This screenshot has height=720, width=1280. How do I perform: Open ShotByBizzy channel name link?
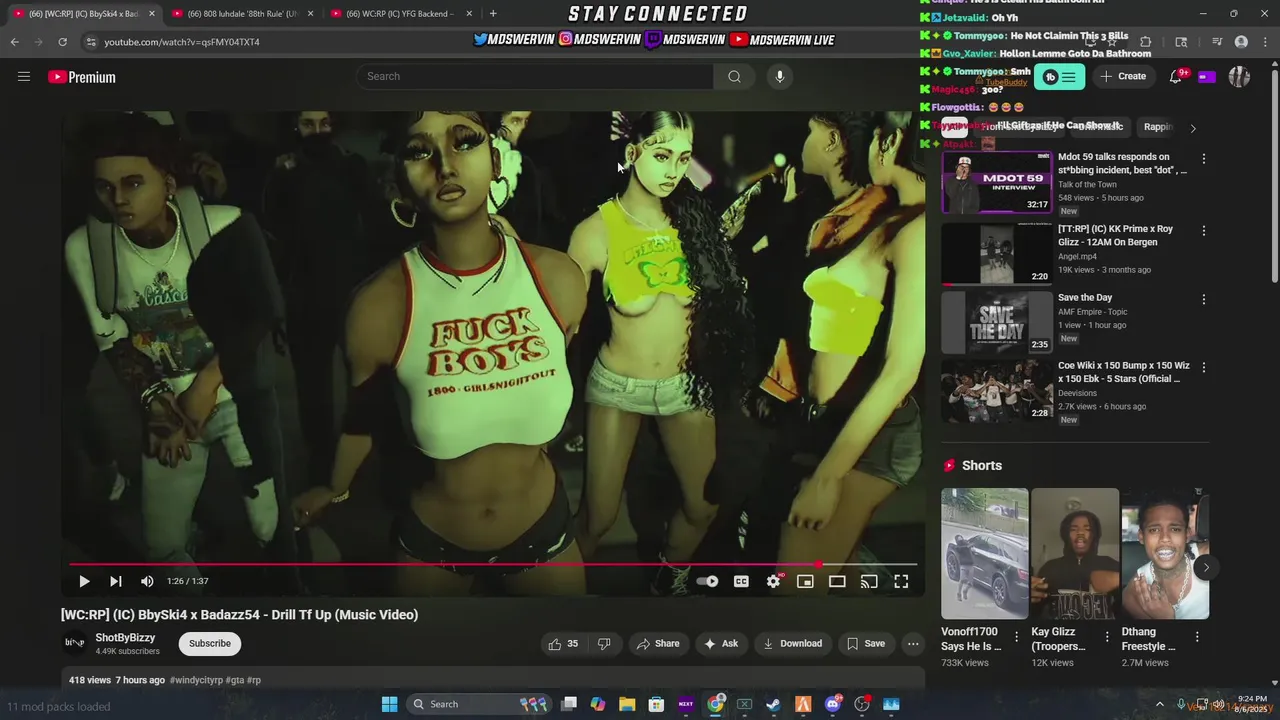click(x=125, y=638)
